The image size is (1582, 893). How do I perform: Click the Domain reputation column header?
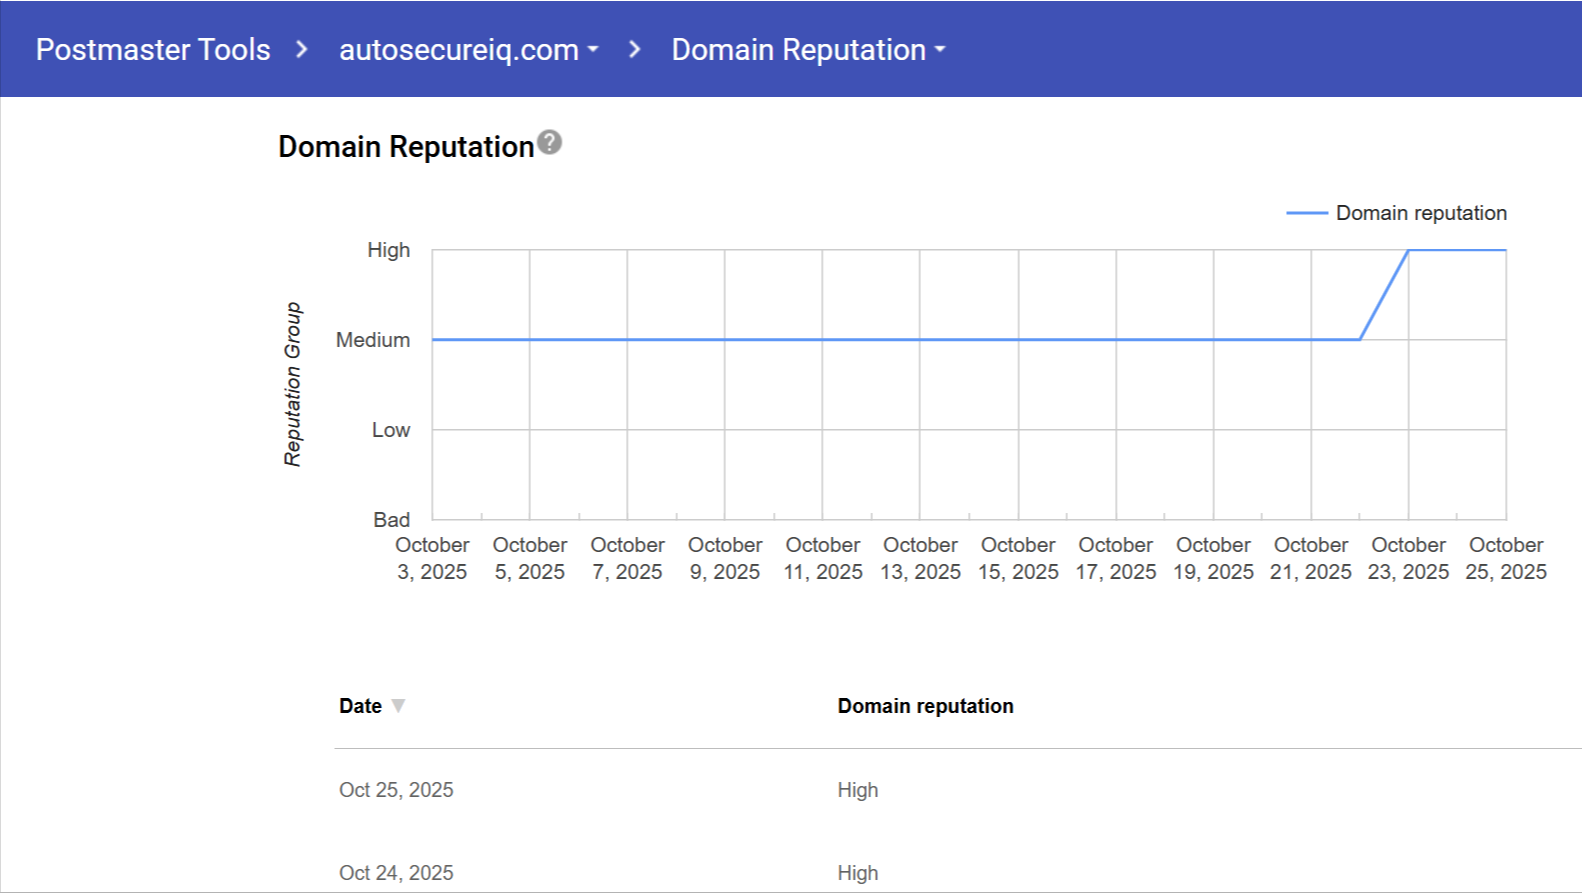tap(925, 706)
